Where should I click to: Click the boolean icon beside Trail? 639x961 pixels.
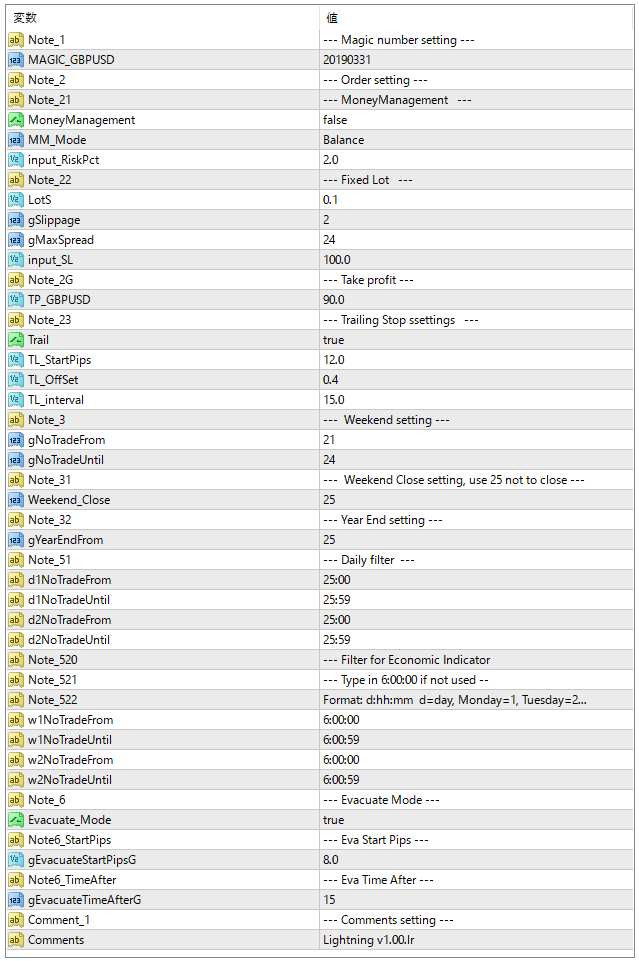click(x=16, y=340)
